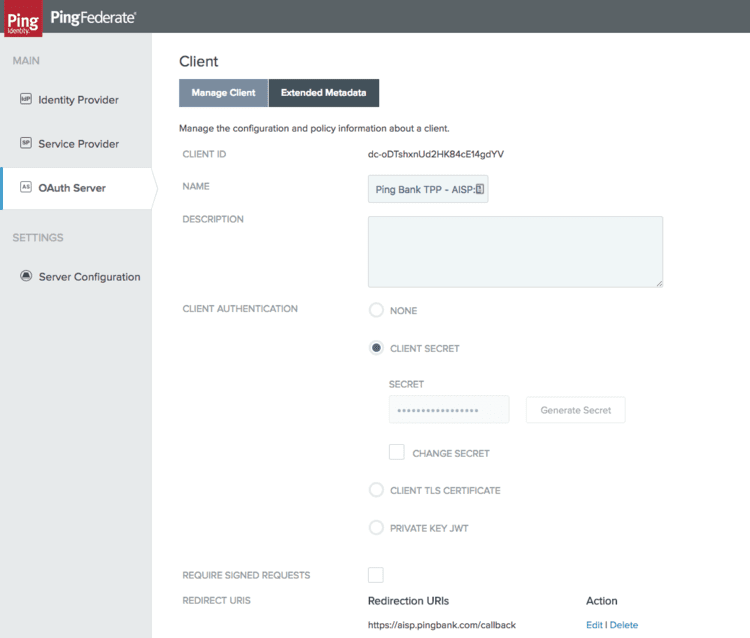Click the Server Configuration sidebar icon
This screenshot has height=638, width=750.
[x=26, y=276]
